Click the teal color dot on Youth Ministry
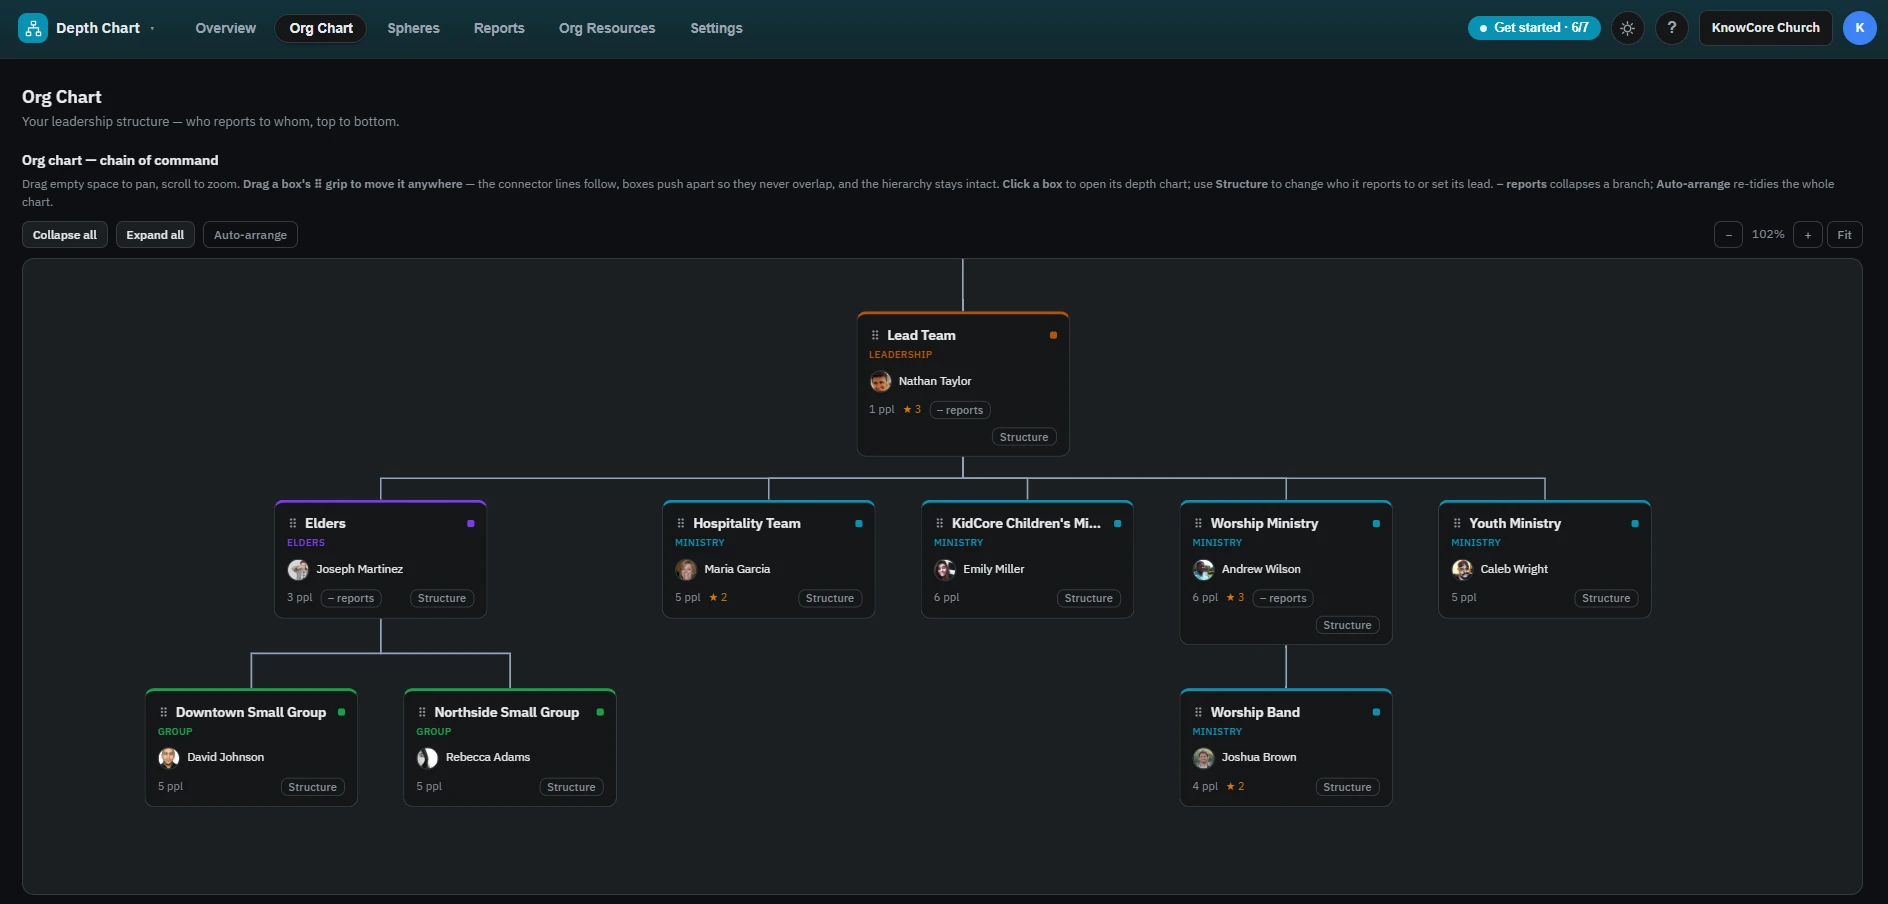Screen dimensions: 1888x904 (1635, 523)
